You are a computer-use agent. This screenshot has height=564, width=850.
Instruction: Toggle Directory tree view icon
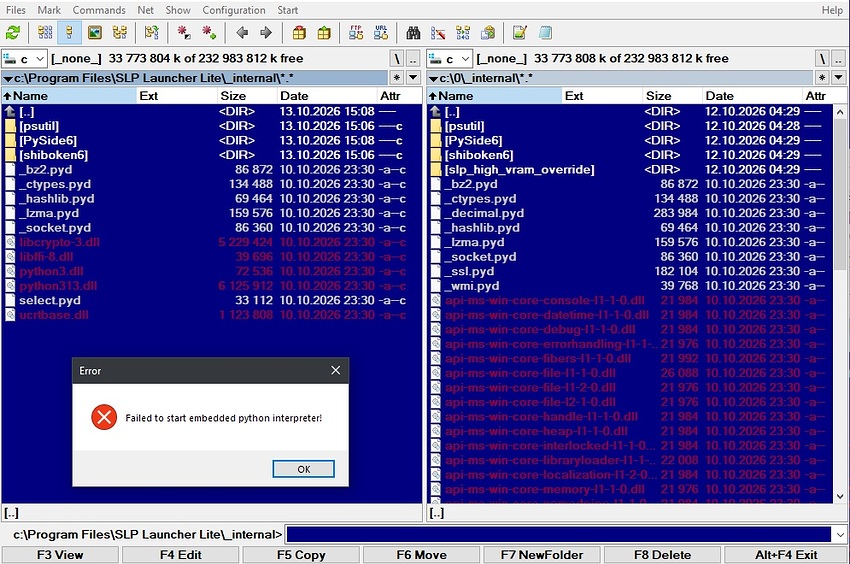[x=119, y=33]
